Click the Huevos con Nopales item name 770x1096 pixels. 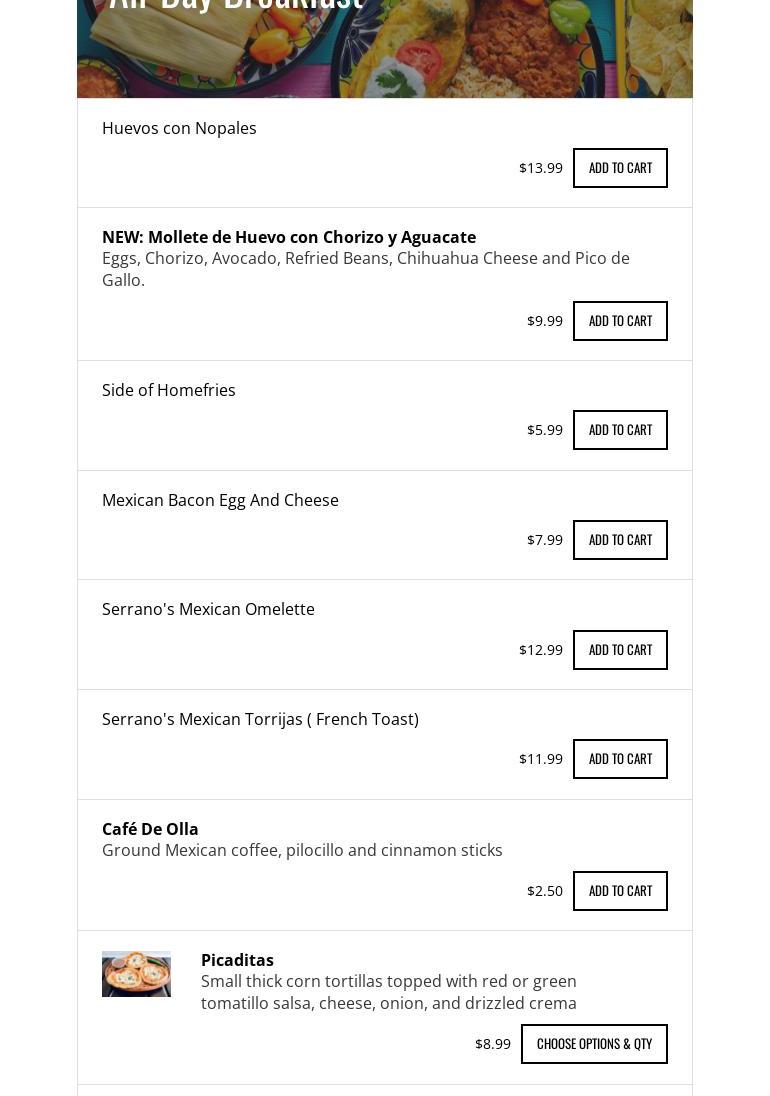pos(179,128)
